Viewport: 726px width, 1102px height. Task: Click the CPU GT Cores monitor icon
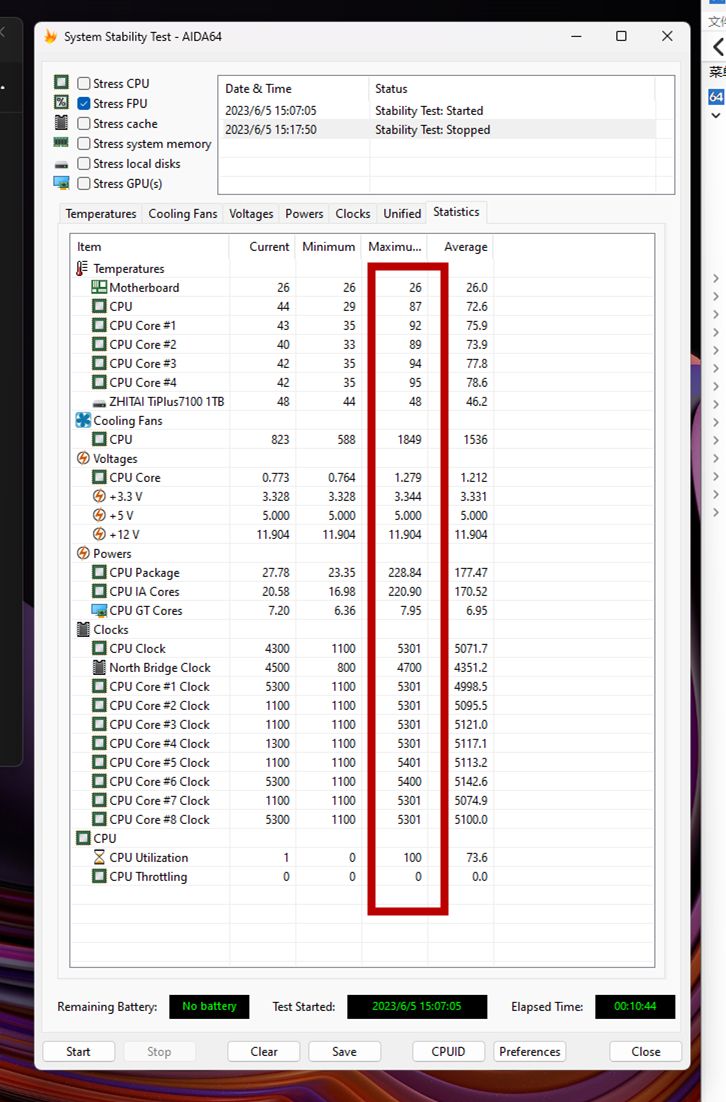click(x=99, y=611)
